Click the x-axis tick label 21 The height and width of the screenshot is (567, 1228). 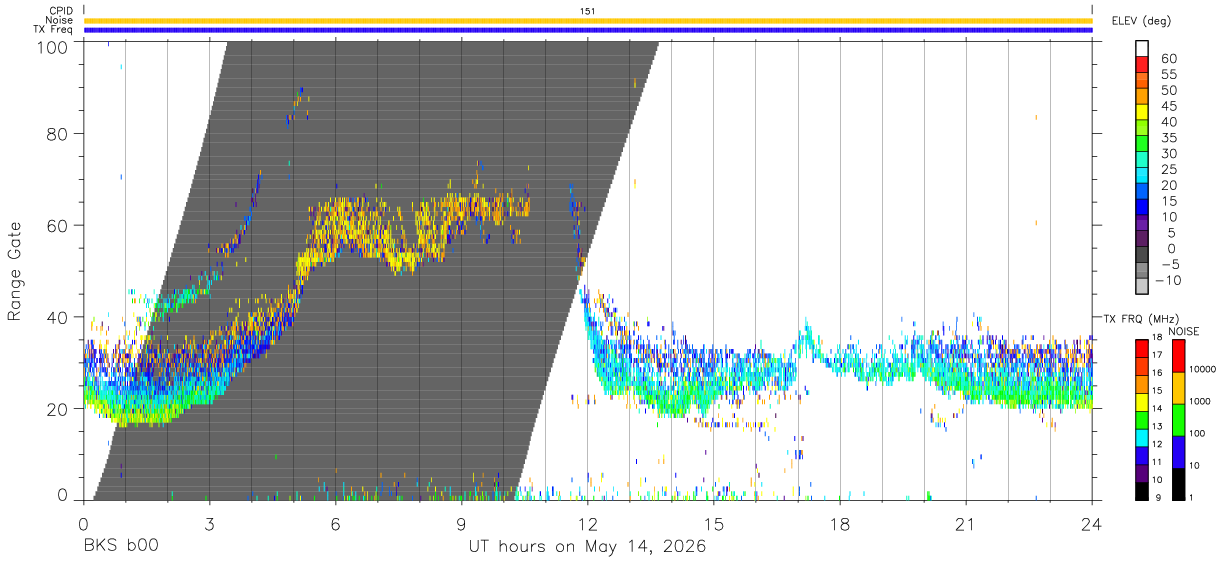[x=966, y=523]
